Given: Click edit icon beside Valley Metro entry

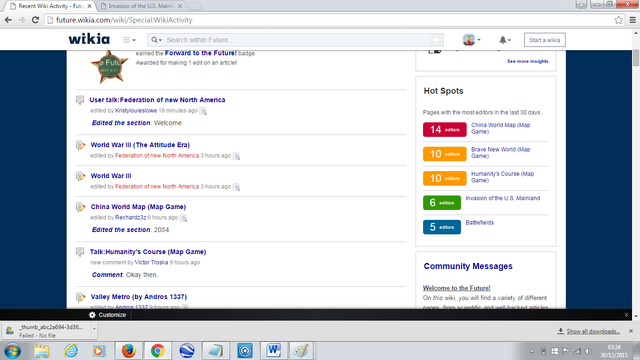Looking at the screenshot, I should [x=80, y=297].
